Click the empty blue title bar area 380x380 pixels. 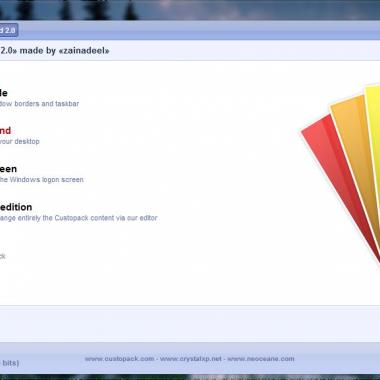pos(200,30)
